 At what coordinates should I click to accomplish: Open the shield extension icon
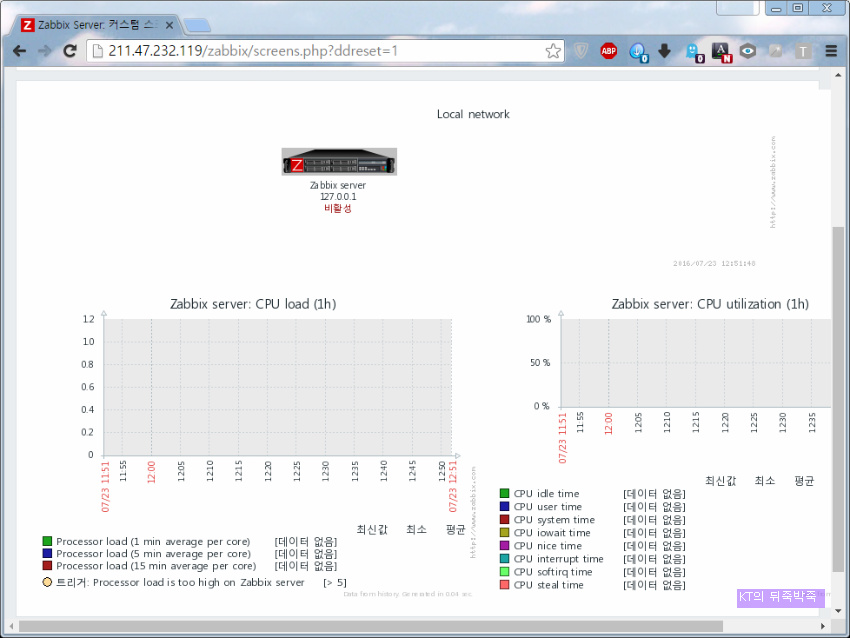(x=581, y=51)
